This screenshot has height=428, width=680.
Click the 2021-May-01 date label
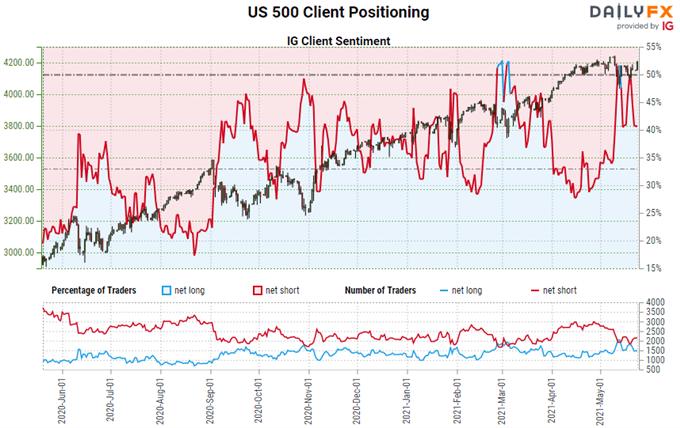pyautogui.click(x=600, y=401)
